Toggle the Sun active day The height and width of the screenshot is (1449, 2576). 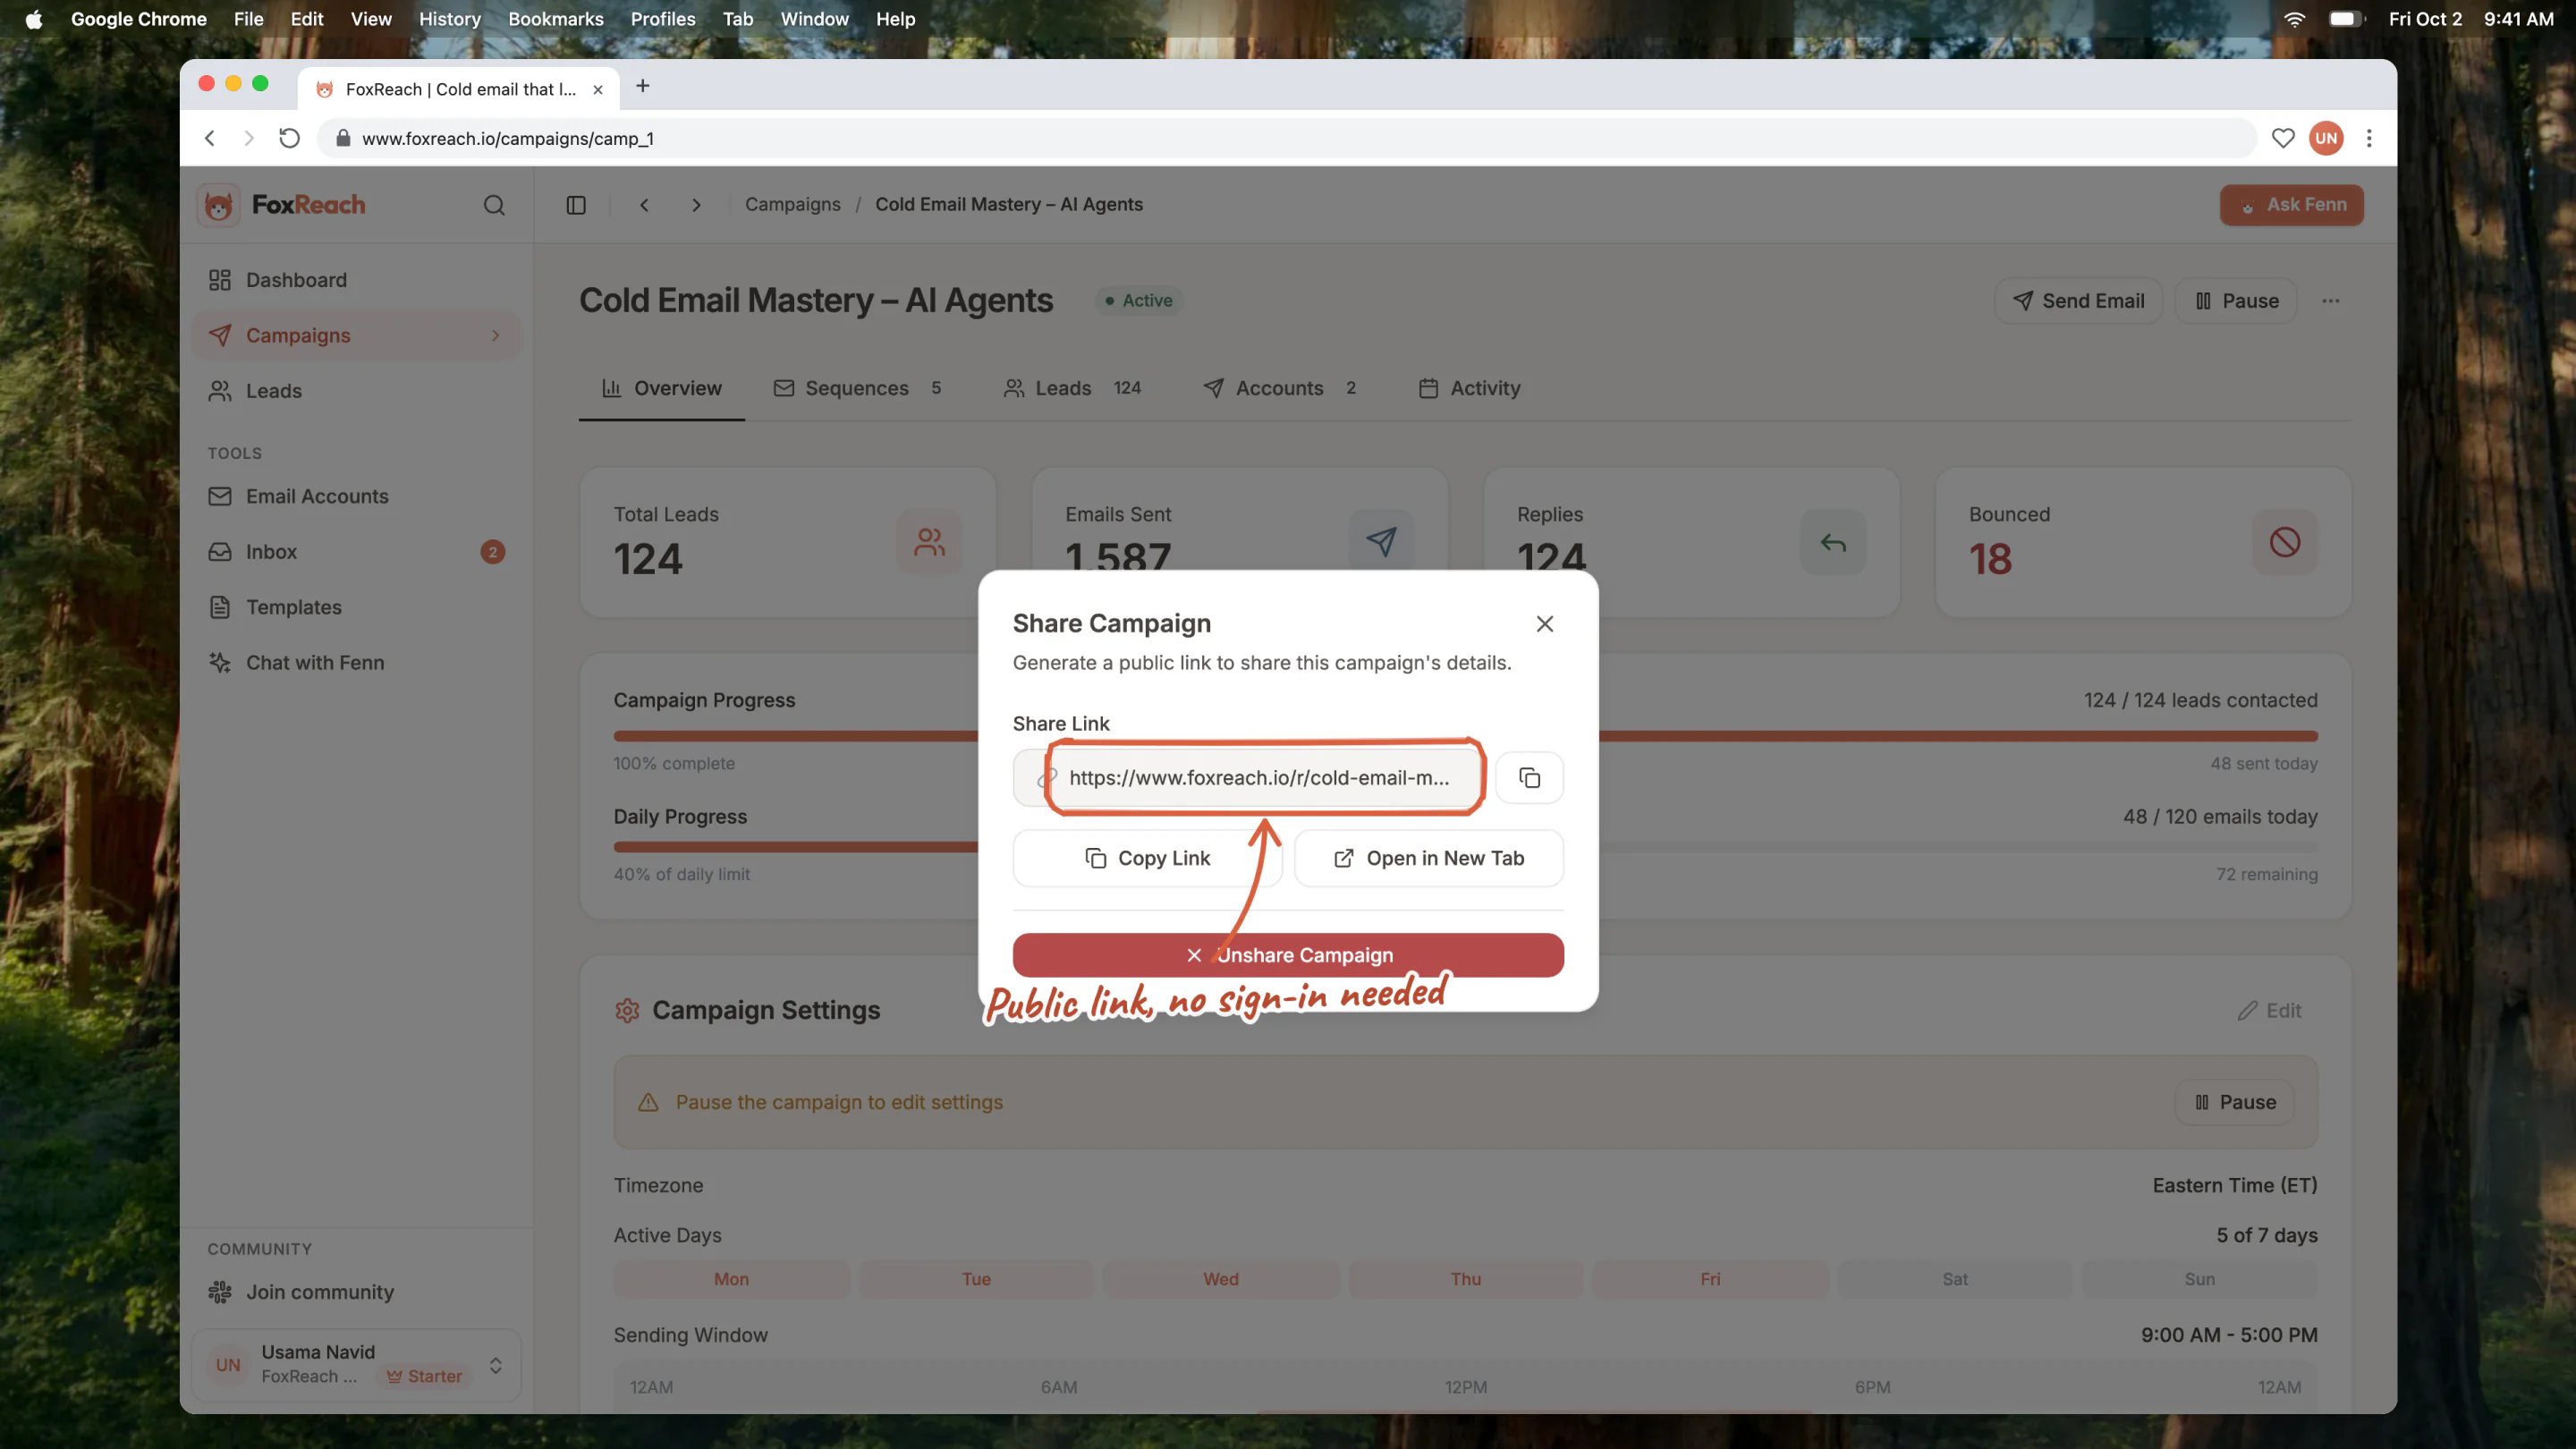[x=2199, y=1280]
